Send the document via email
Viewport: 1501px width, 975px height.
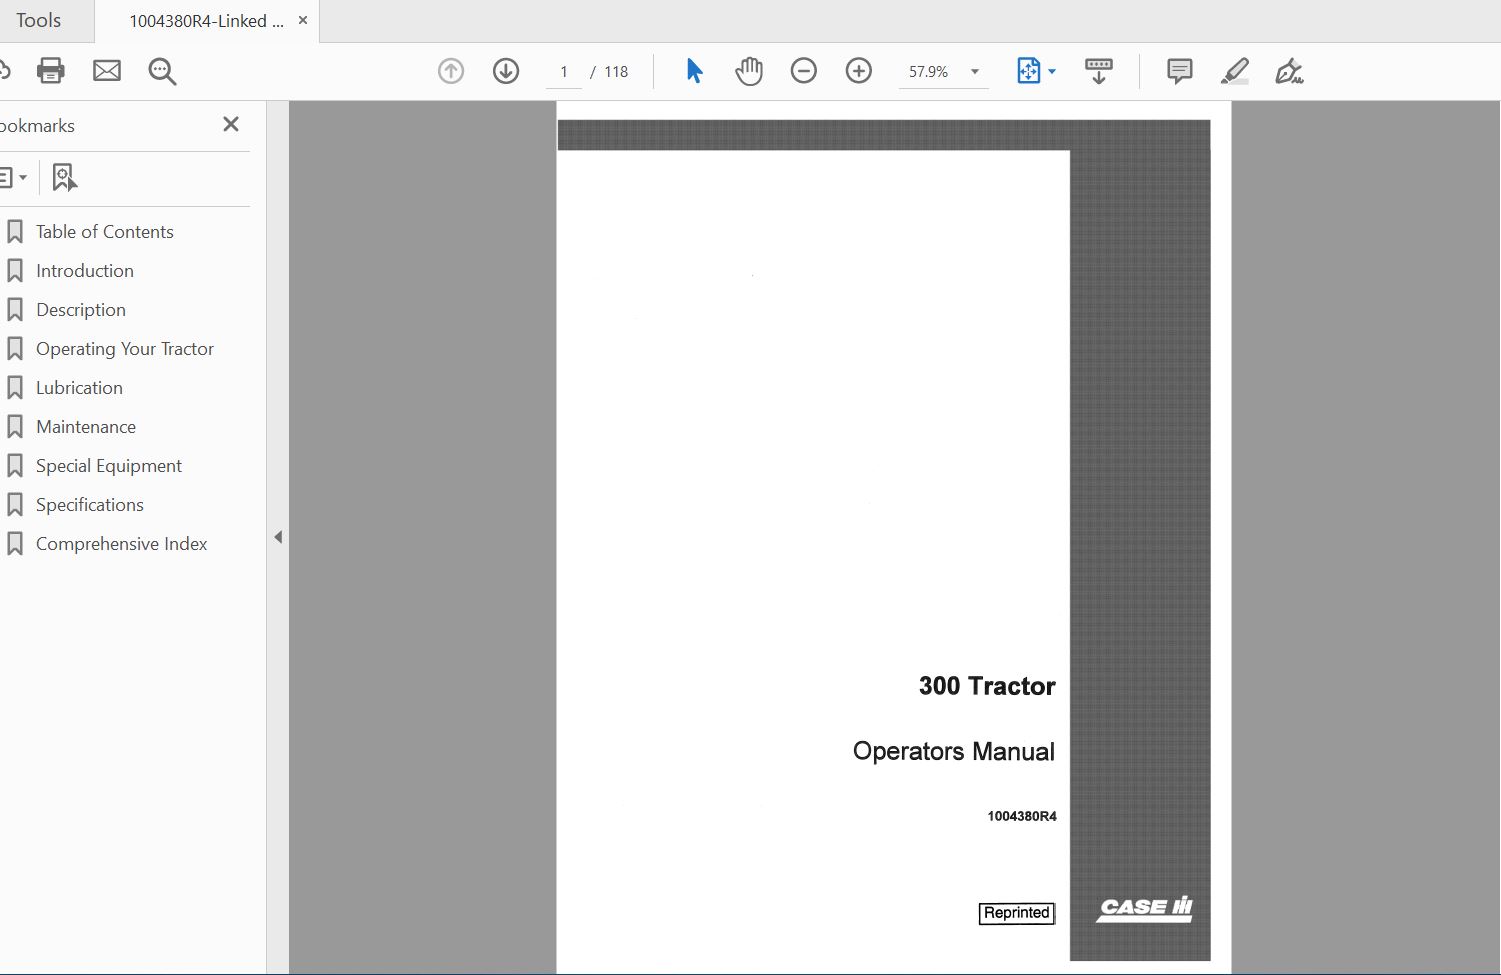[x=107, y=70]
